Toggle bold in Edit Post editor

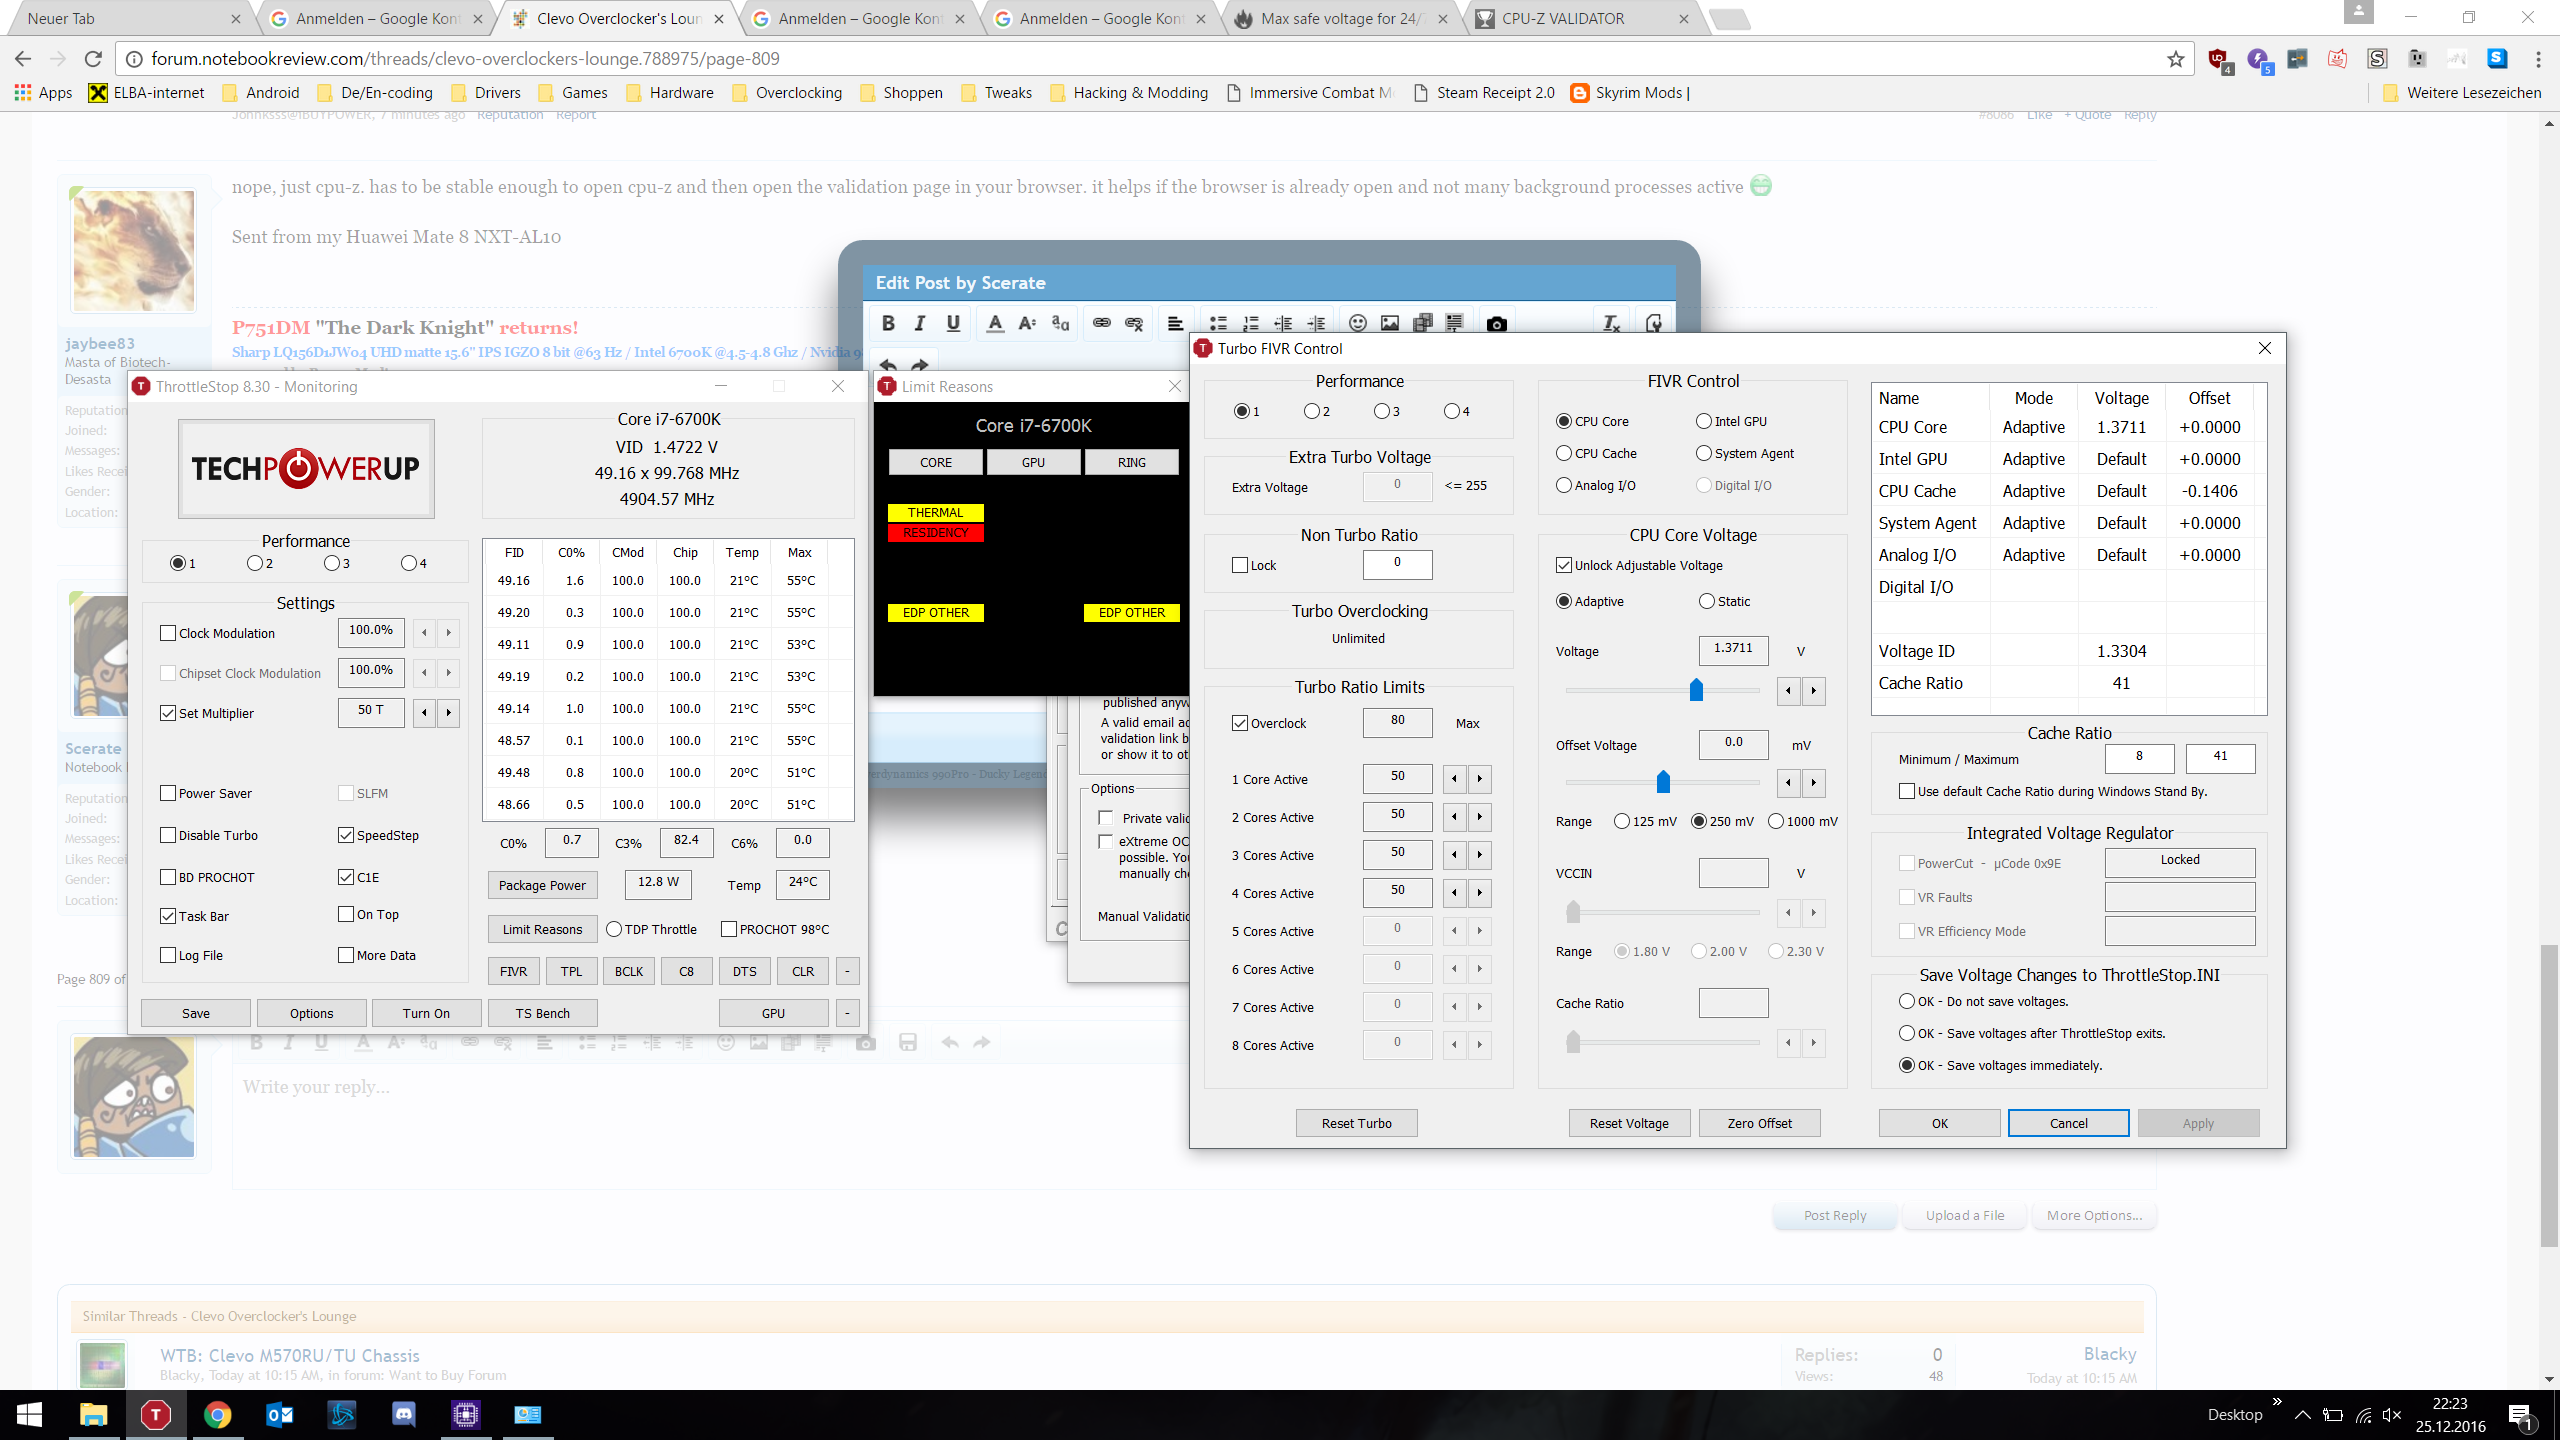click(888, 323)
